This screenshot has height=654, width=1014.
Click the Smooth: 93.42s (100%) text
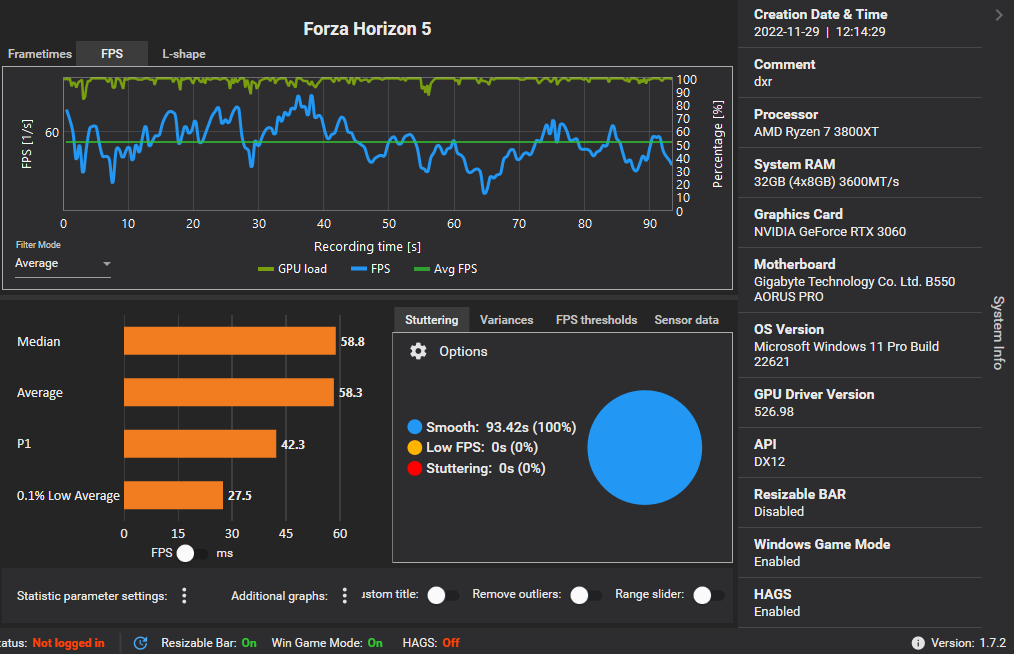501,427
